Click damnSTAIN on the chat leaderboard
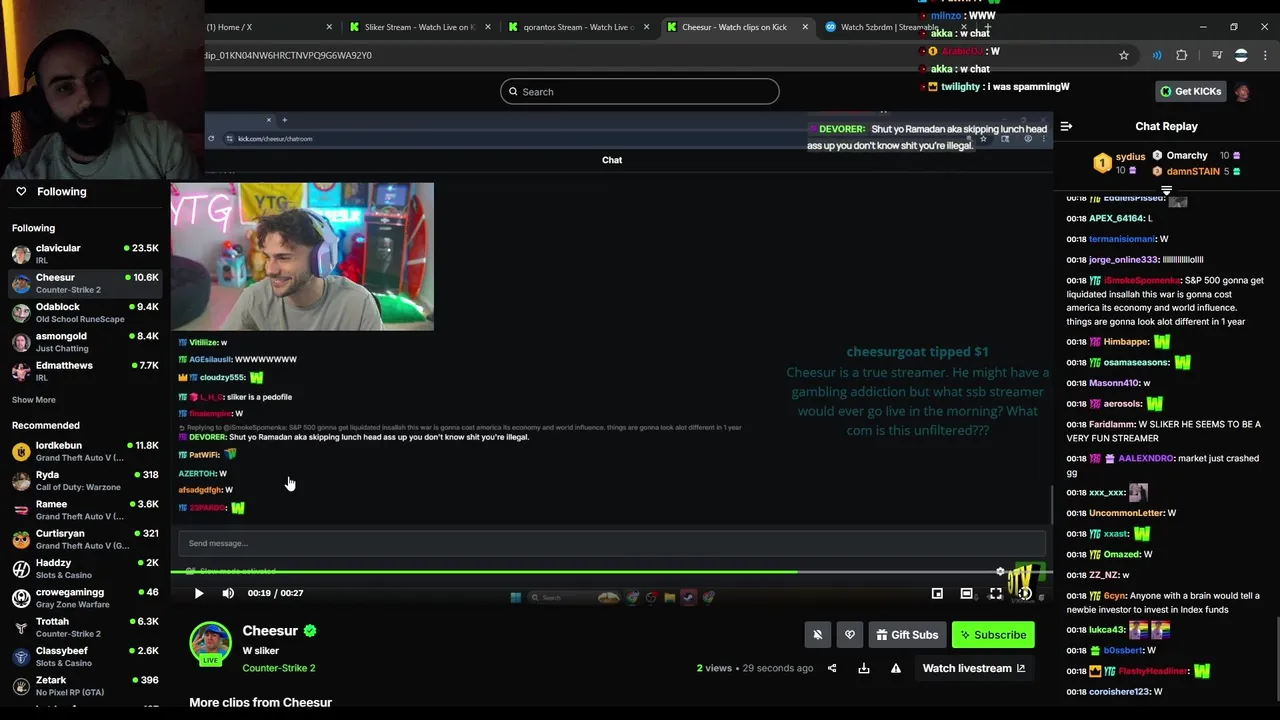 click(x=1193, y=172)
